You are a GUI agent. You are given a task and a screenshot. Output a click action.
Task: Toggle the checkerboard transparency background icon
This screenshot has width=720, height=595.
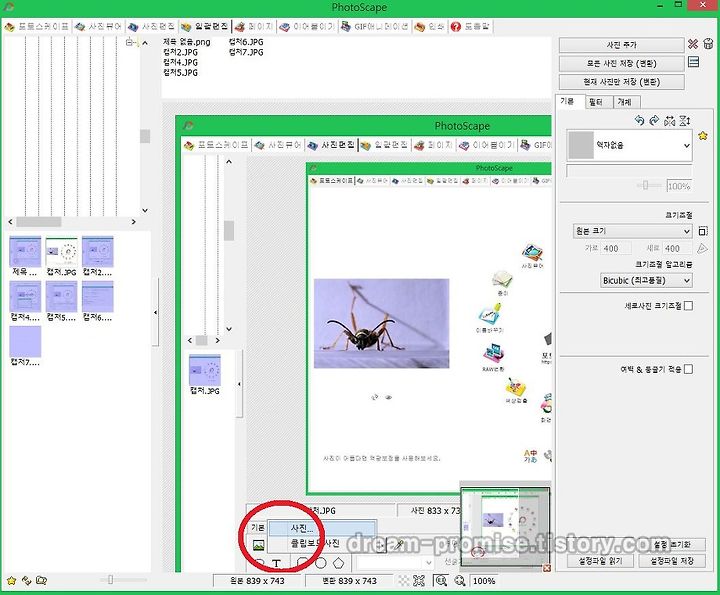tap(404, 581)
